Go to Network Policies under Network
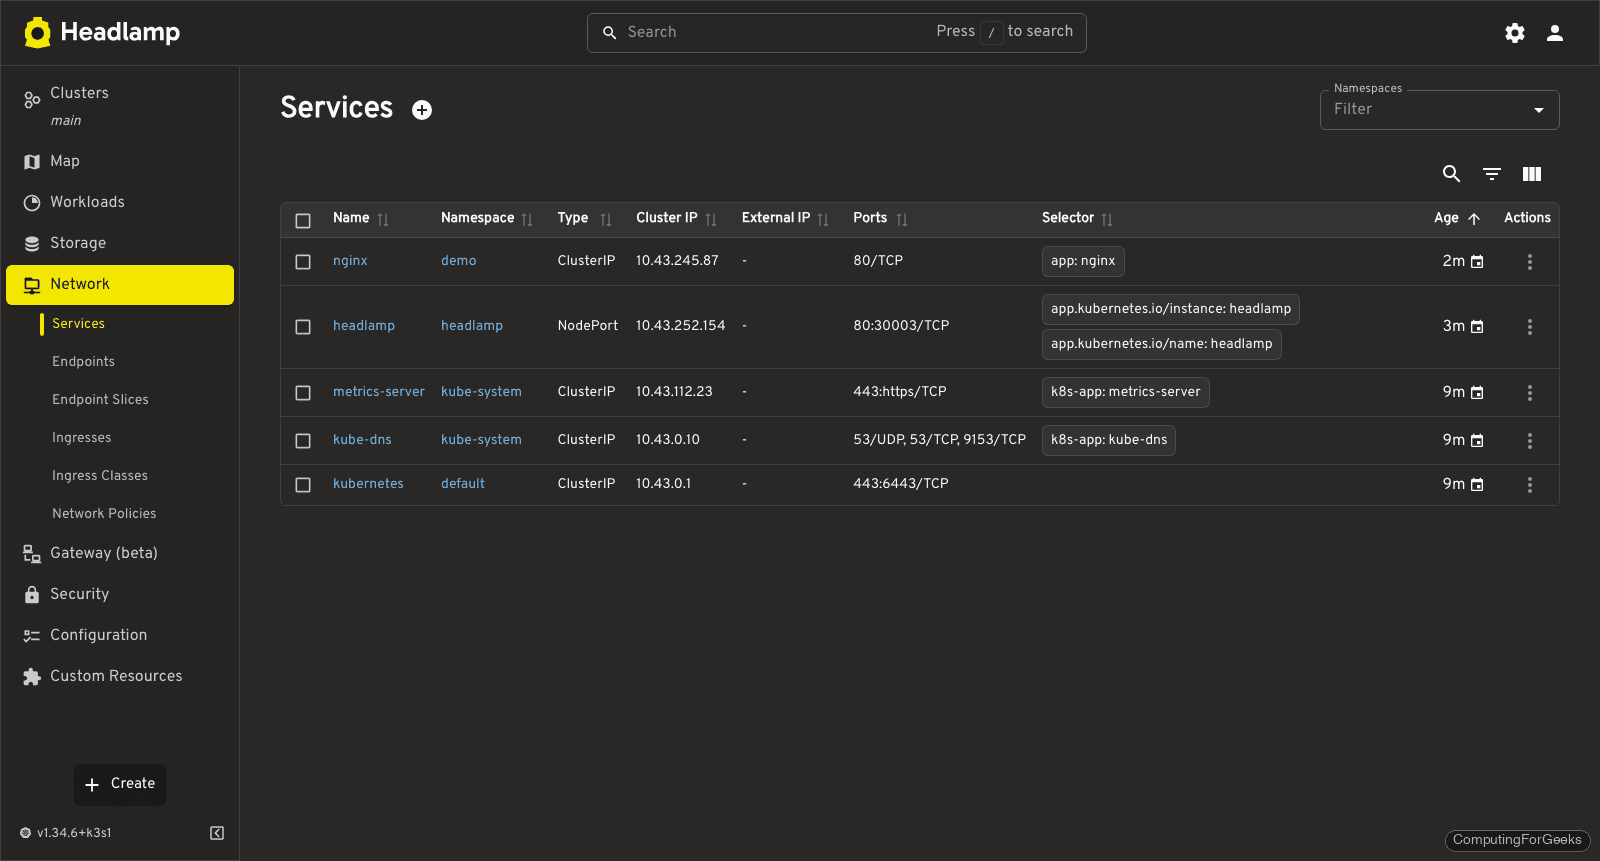This screenshot has width=1600, height=861. click(104, 514)
